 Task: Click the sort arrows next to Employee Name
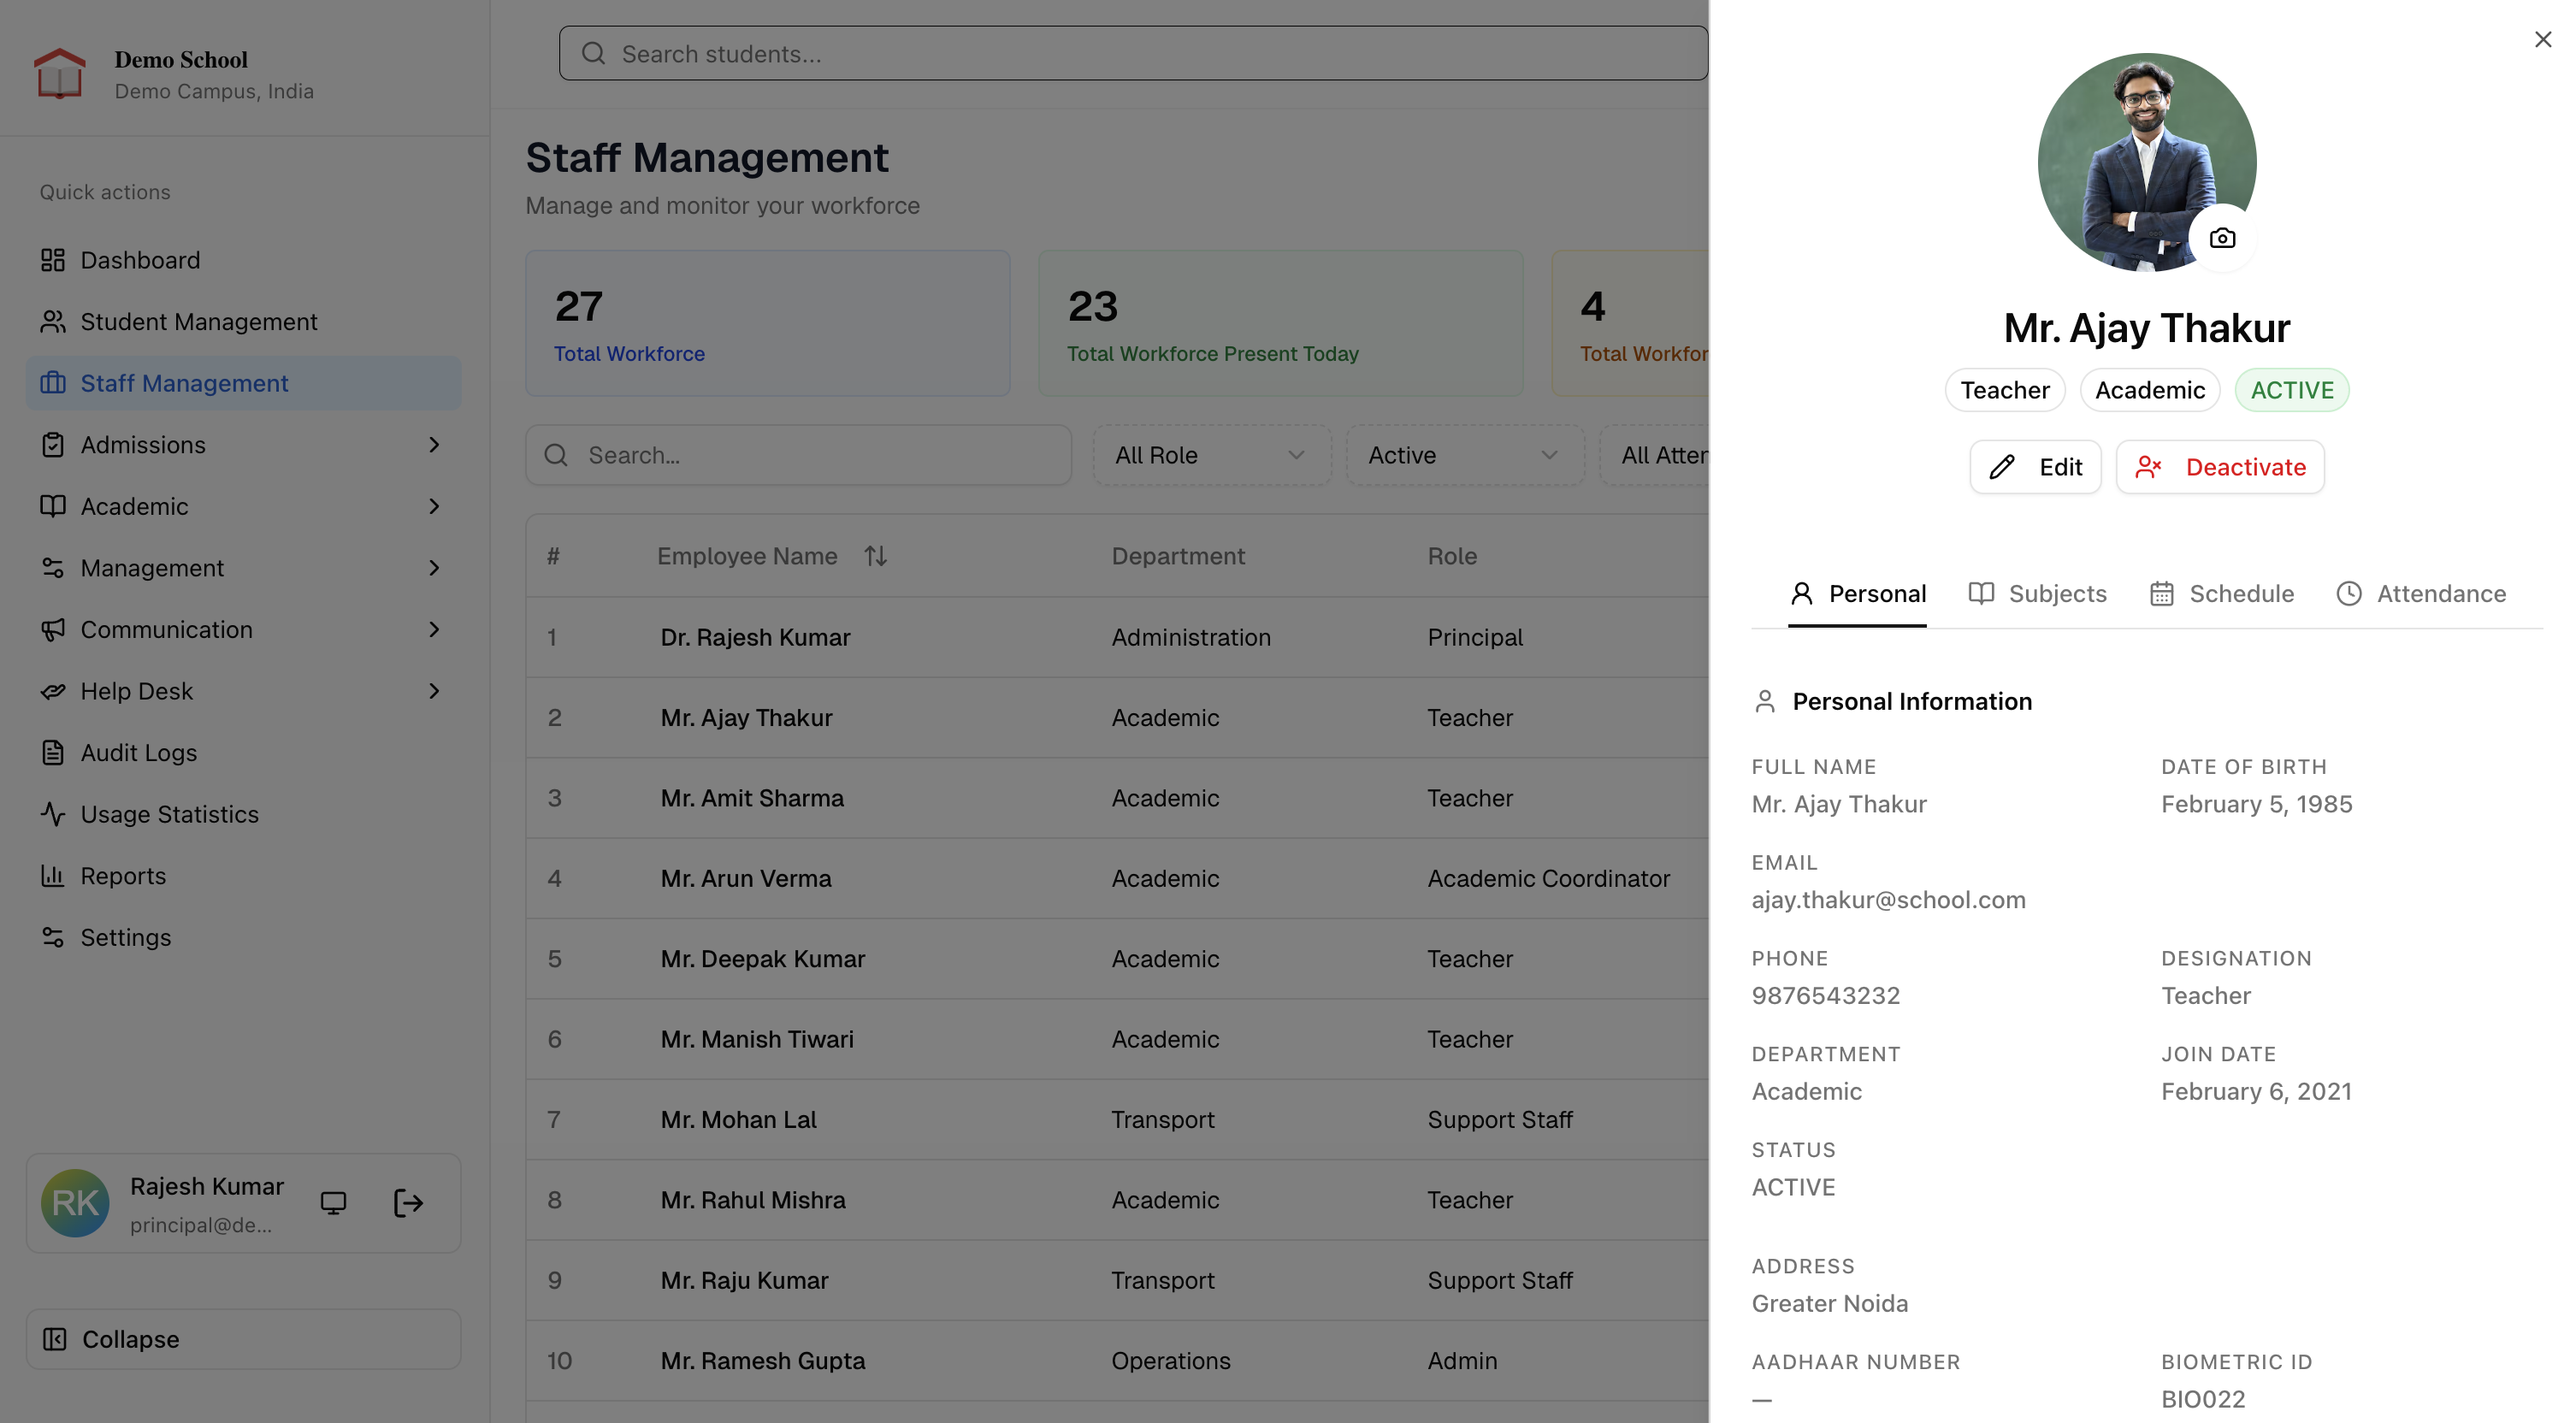tap(875, 556)
